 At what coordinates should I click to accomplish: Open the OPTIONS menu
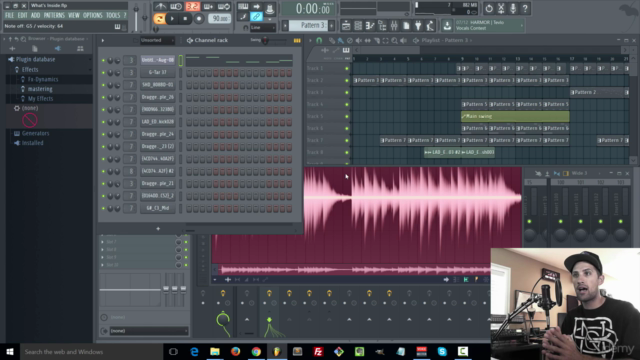[93, 16]
